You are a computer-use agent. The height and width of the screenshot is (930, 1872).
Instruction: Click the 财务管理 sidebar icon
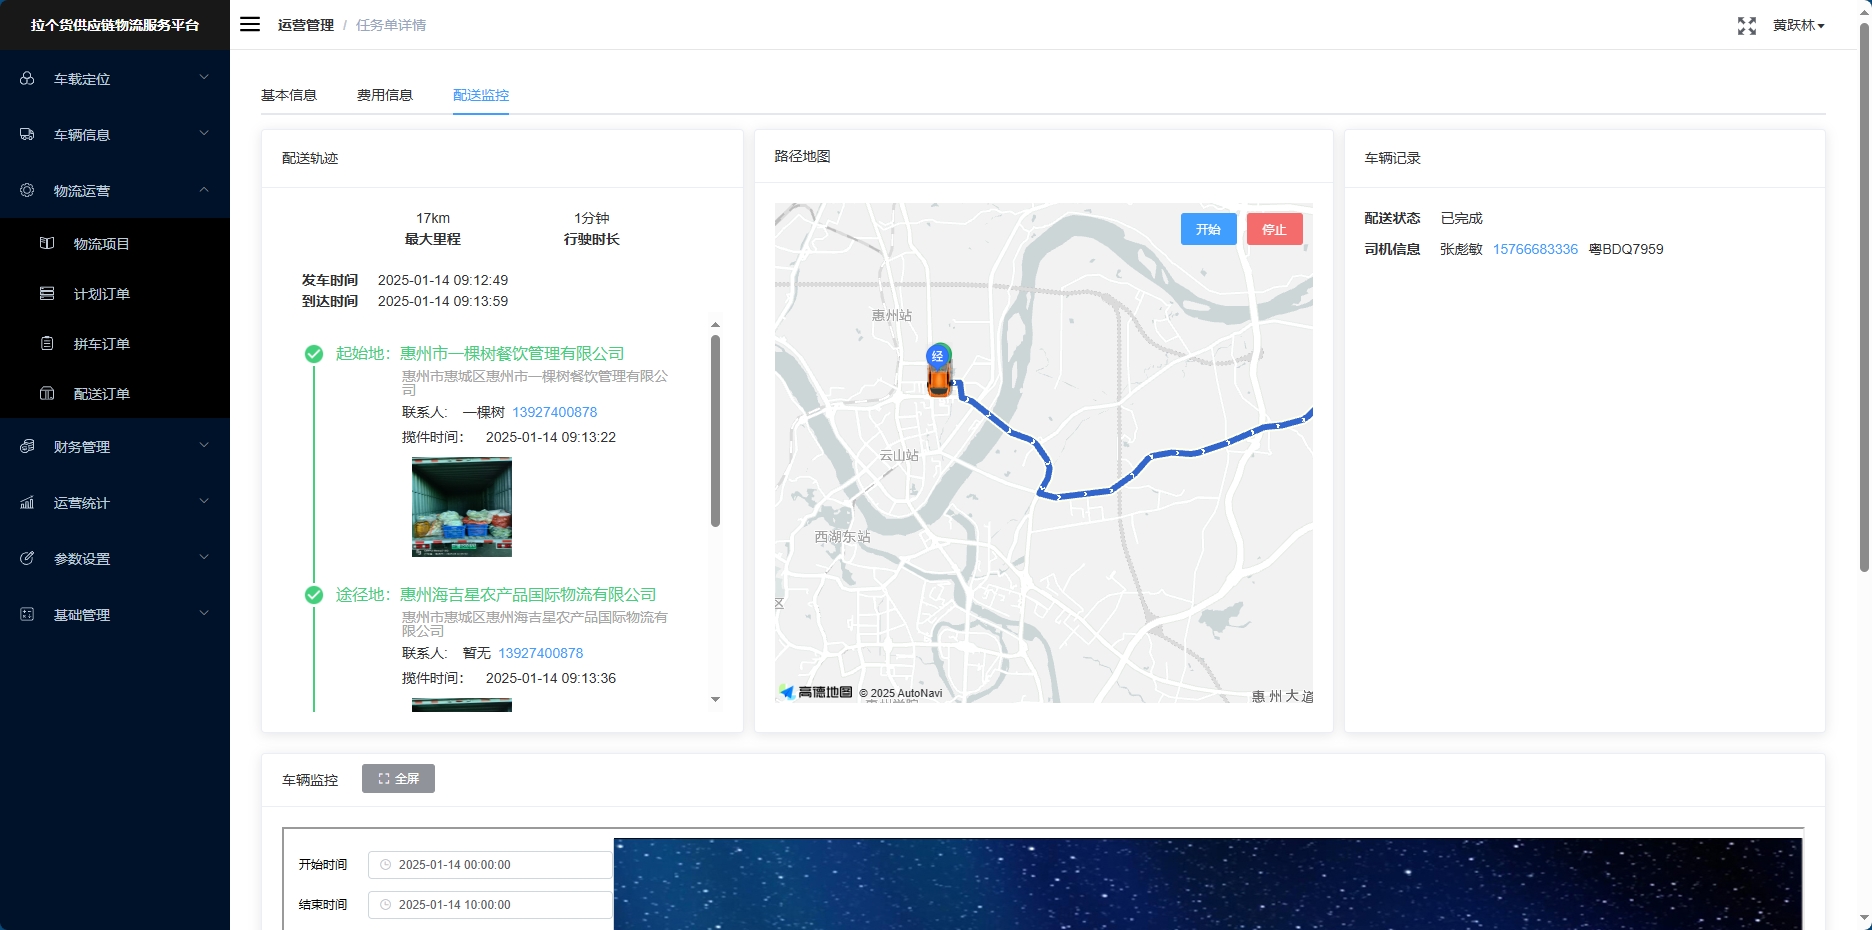(x=27, y=446)
